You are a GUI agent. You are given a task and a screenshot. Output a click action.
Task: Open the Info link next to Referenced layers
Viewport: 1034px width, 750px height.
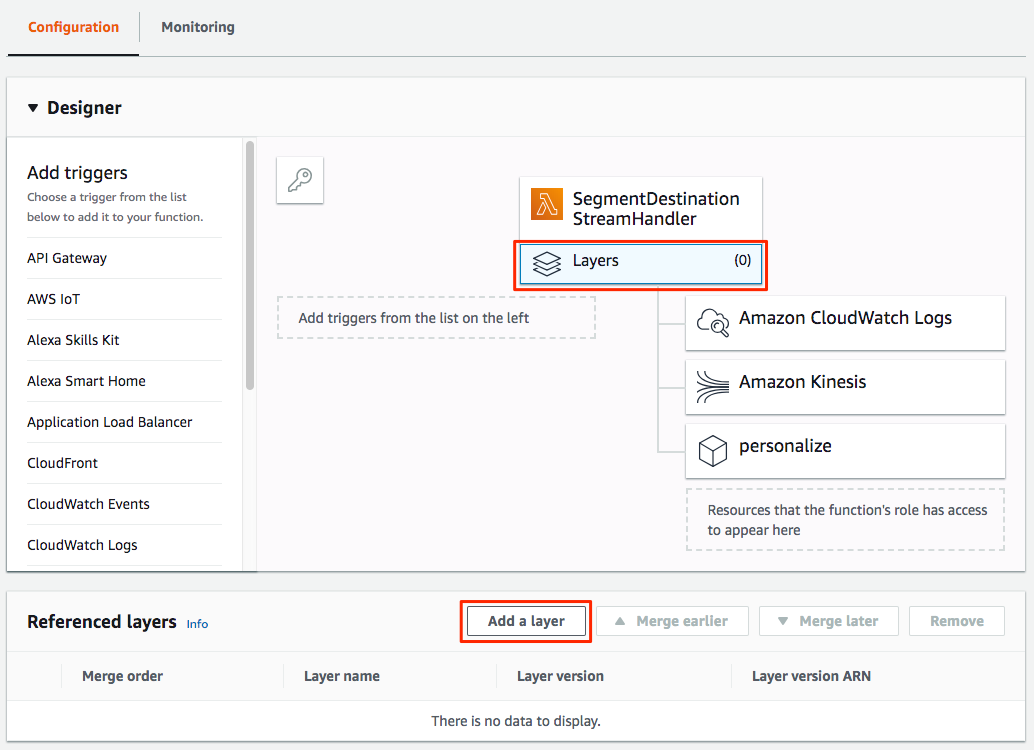196,623
